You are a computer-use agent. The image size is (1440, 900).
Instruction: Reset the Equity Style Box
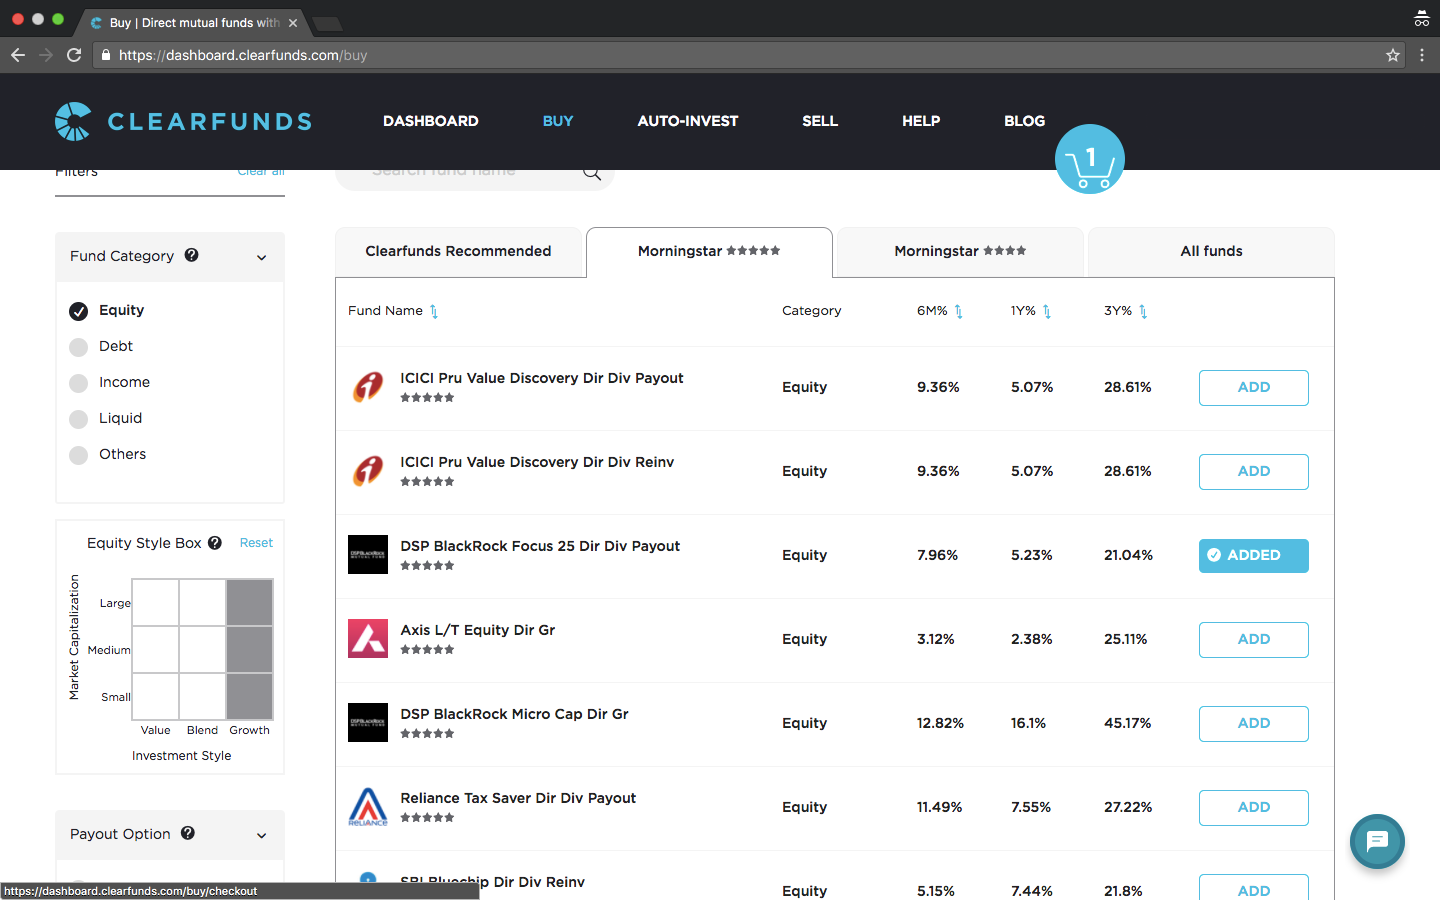click(256, 543)
